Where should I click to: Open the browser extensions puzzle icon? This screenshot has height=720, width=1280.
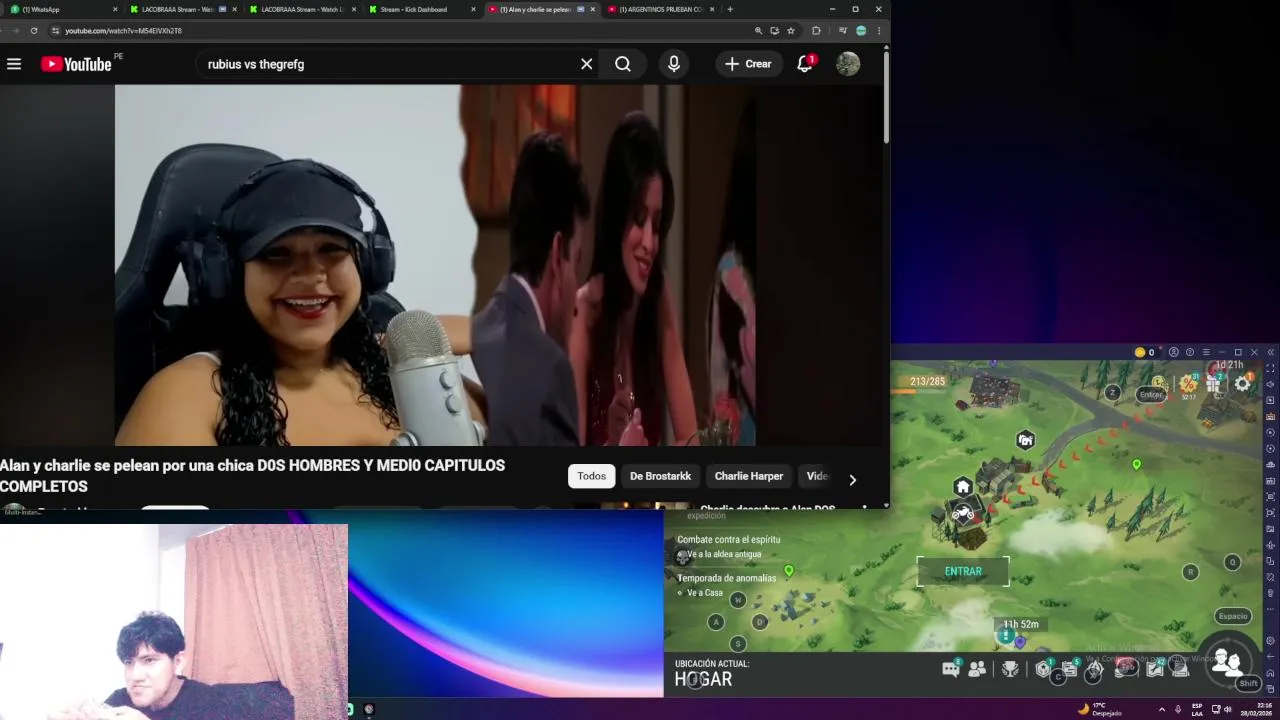click(816, 31)
